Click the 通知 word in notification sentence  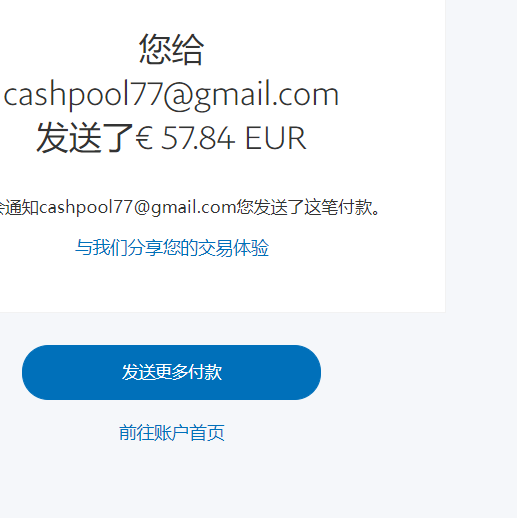coord(22,207)
